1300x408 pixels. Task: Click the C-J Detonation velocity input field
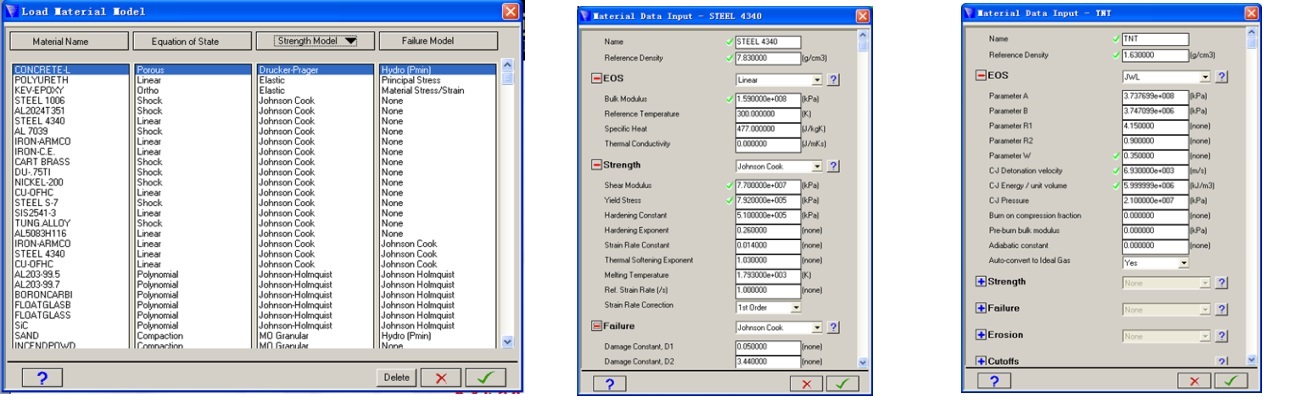tap(1155, 171)
